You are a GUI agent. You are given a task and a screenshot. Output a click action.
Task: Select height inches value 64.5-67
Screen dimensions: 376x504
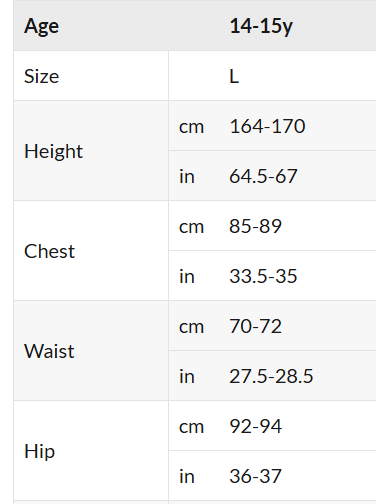[x=263, y=176]
